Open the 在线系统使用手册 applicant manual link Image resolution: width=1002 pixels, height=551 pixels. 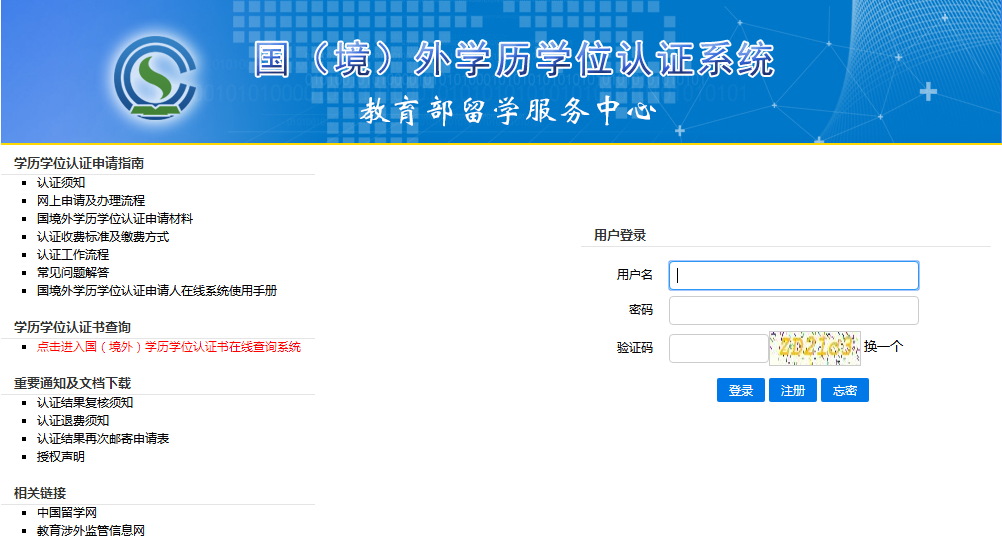coord(157,291)
